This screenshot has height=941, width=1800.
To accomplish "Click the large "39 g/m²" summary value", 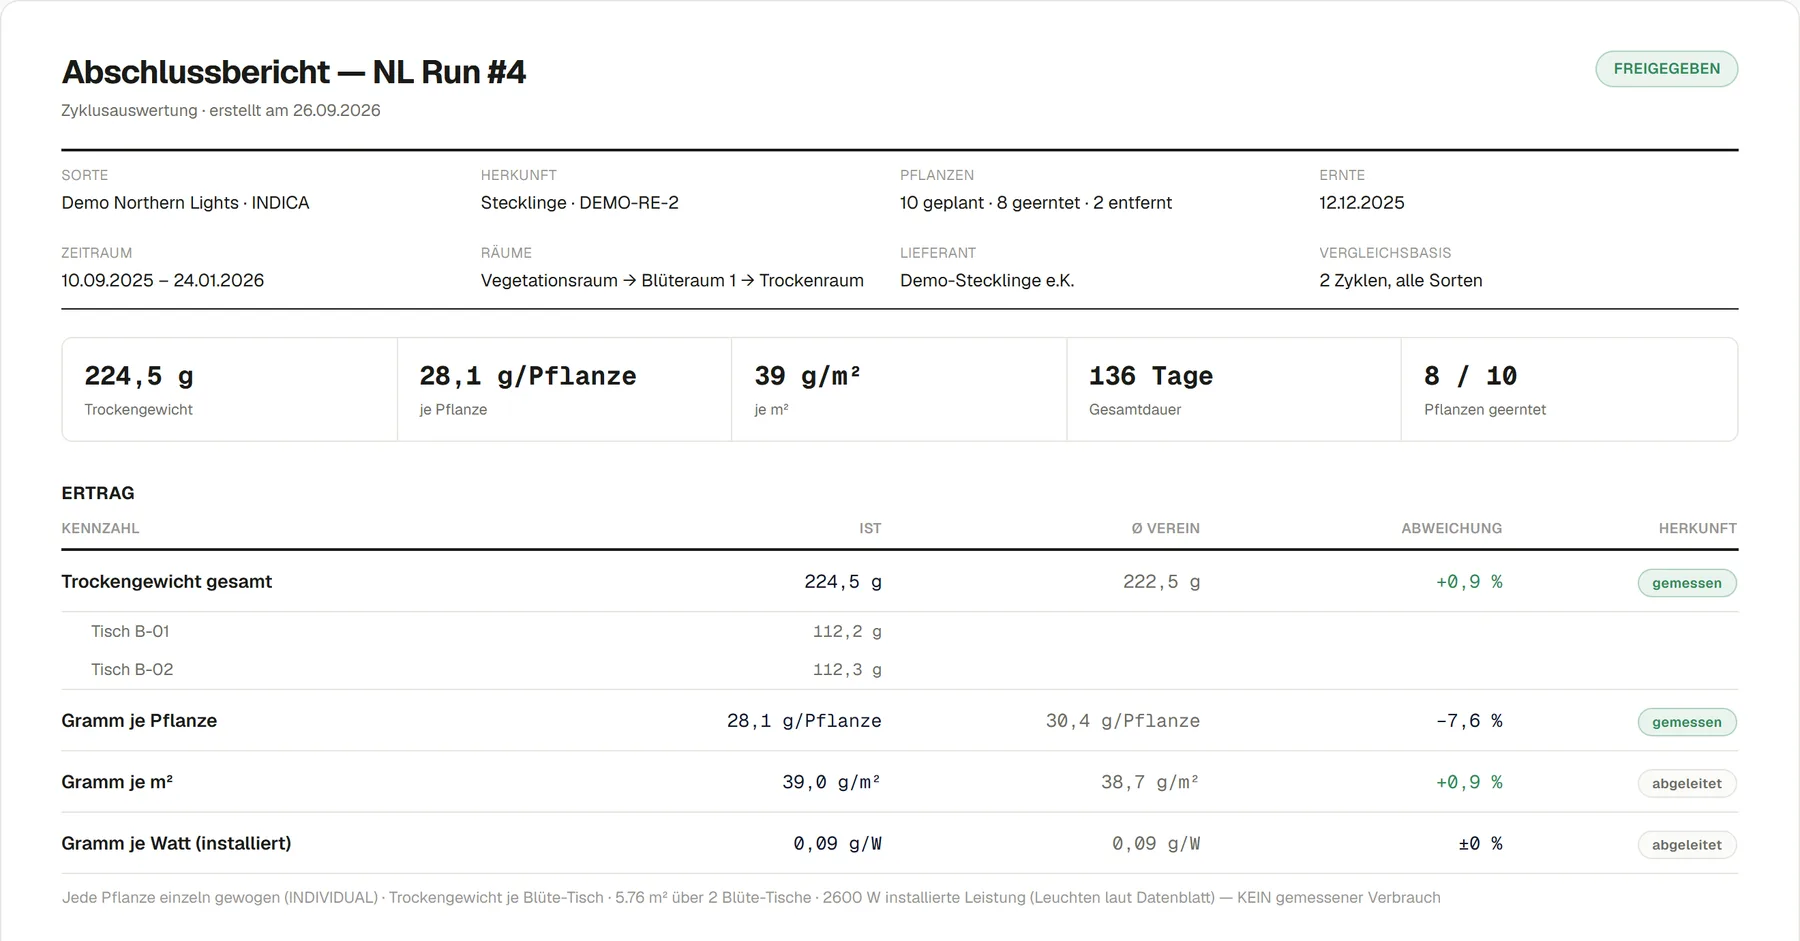I will point(807,376).
